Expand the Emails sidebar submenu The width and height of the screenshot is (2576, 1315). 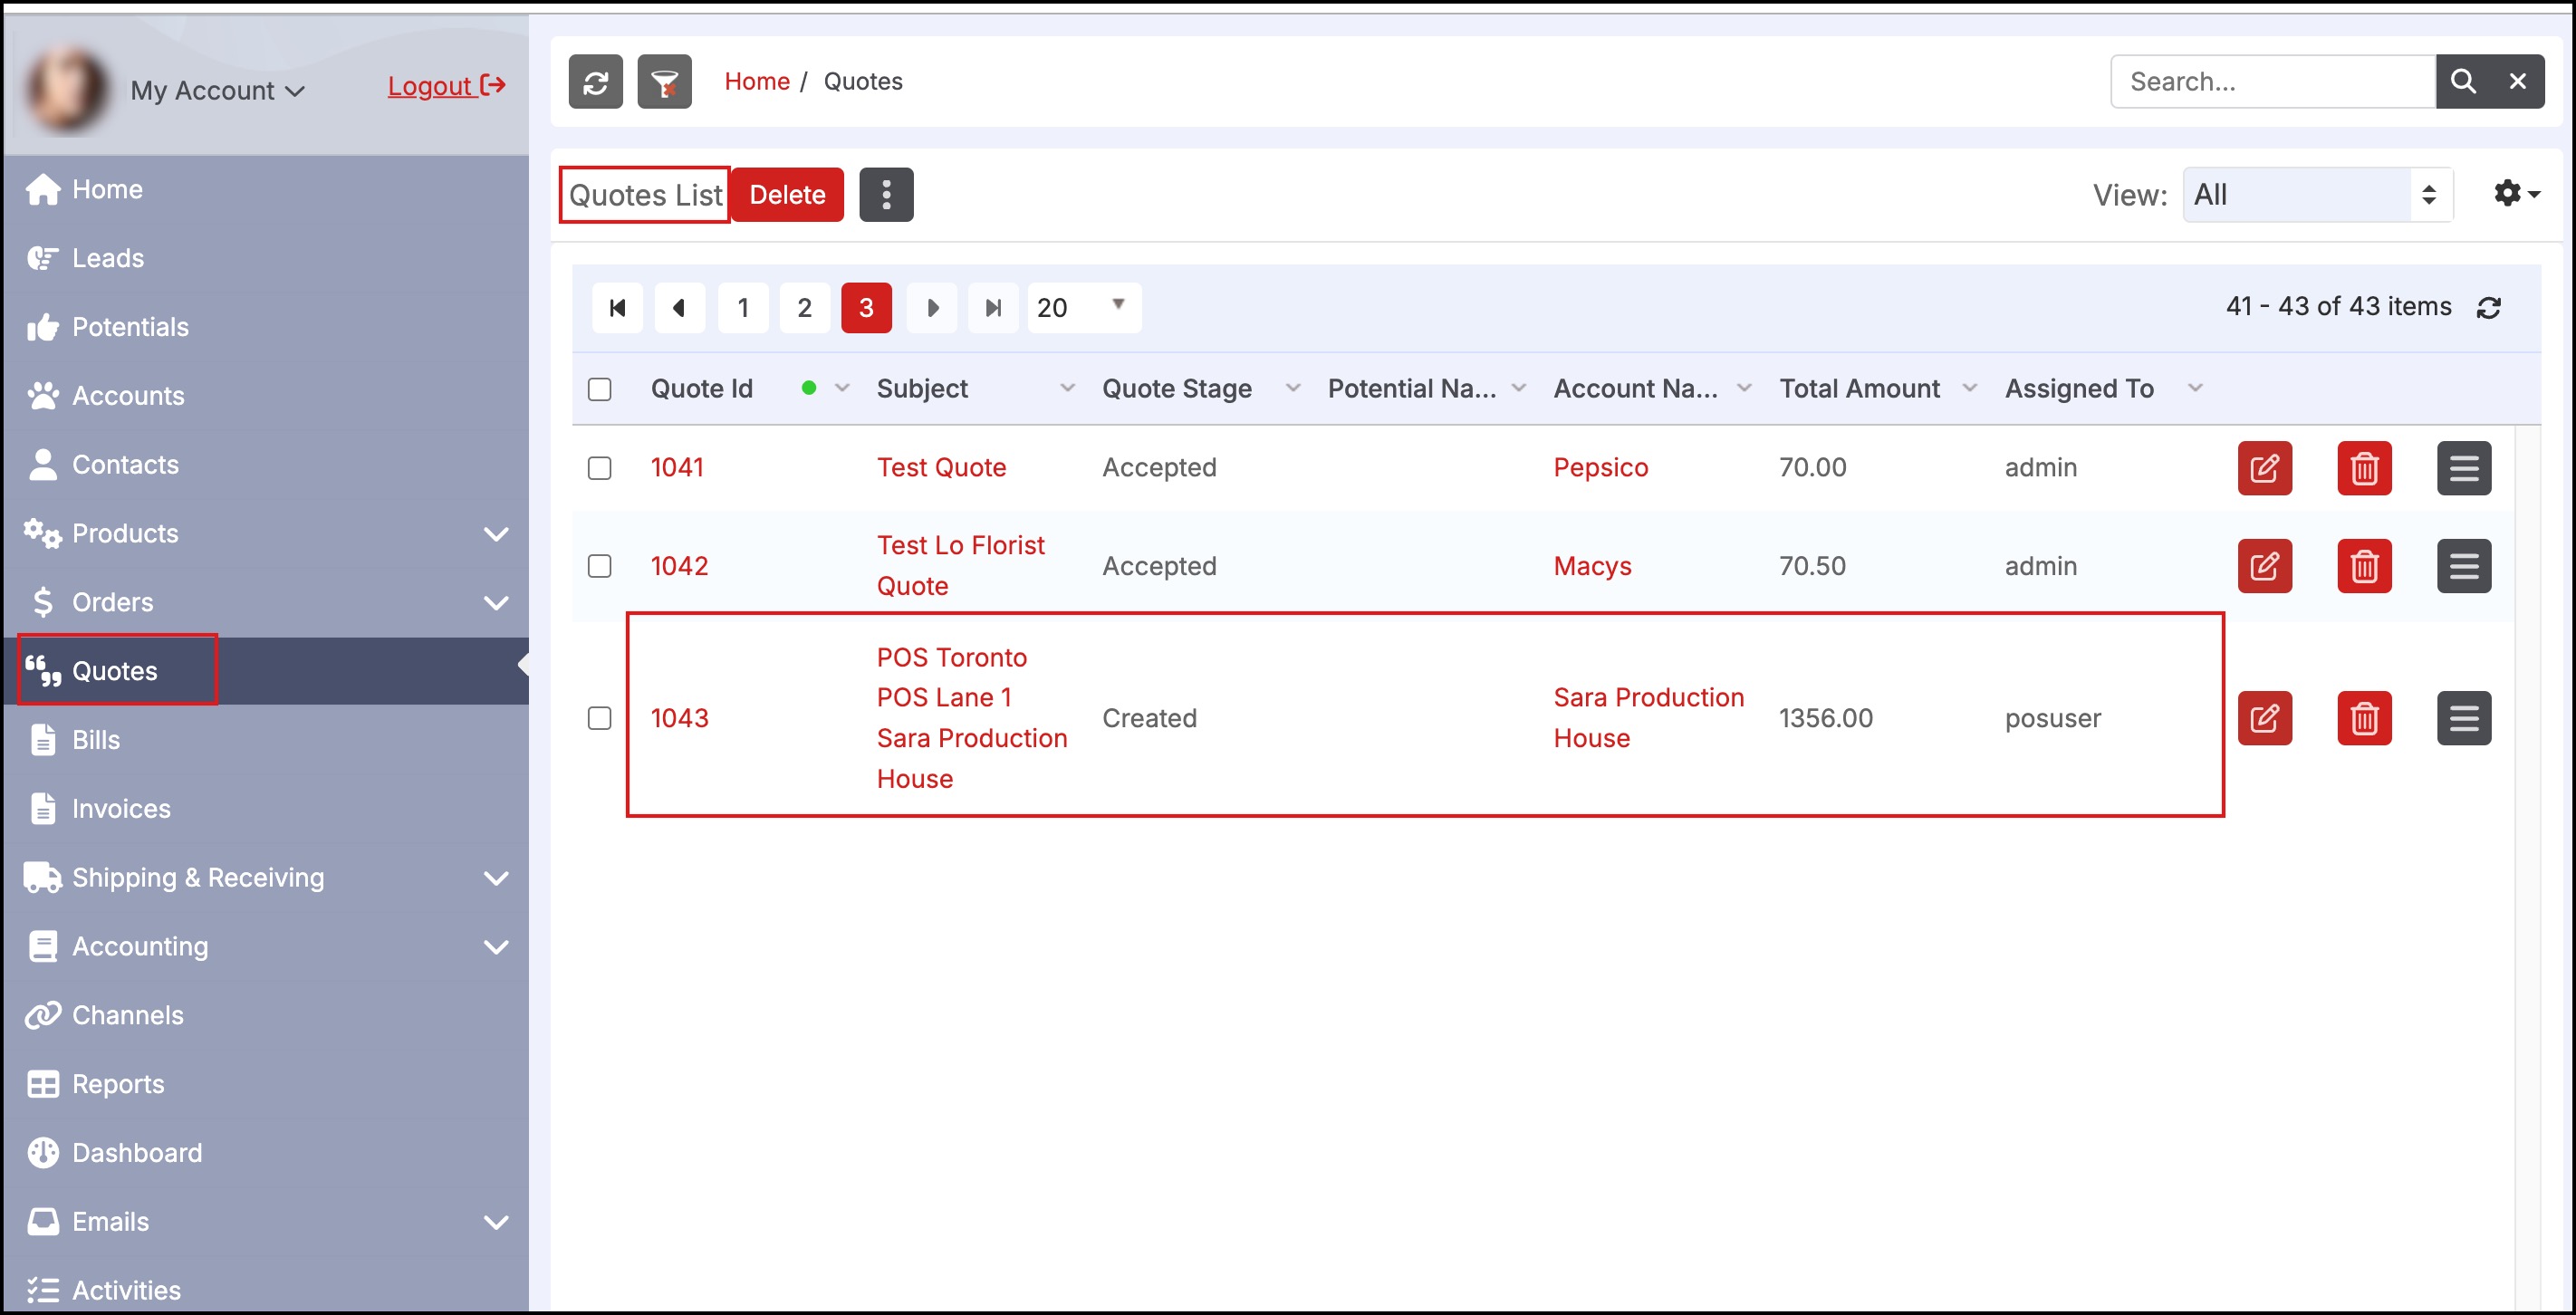(496, 1222)
